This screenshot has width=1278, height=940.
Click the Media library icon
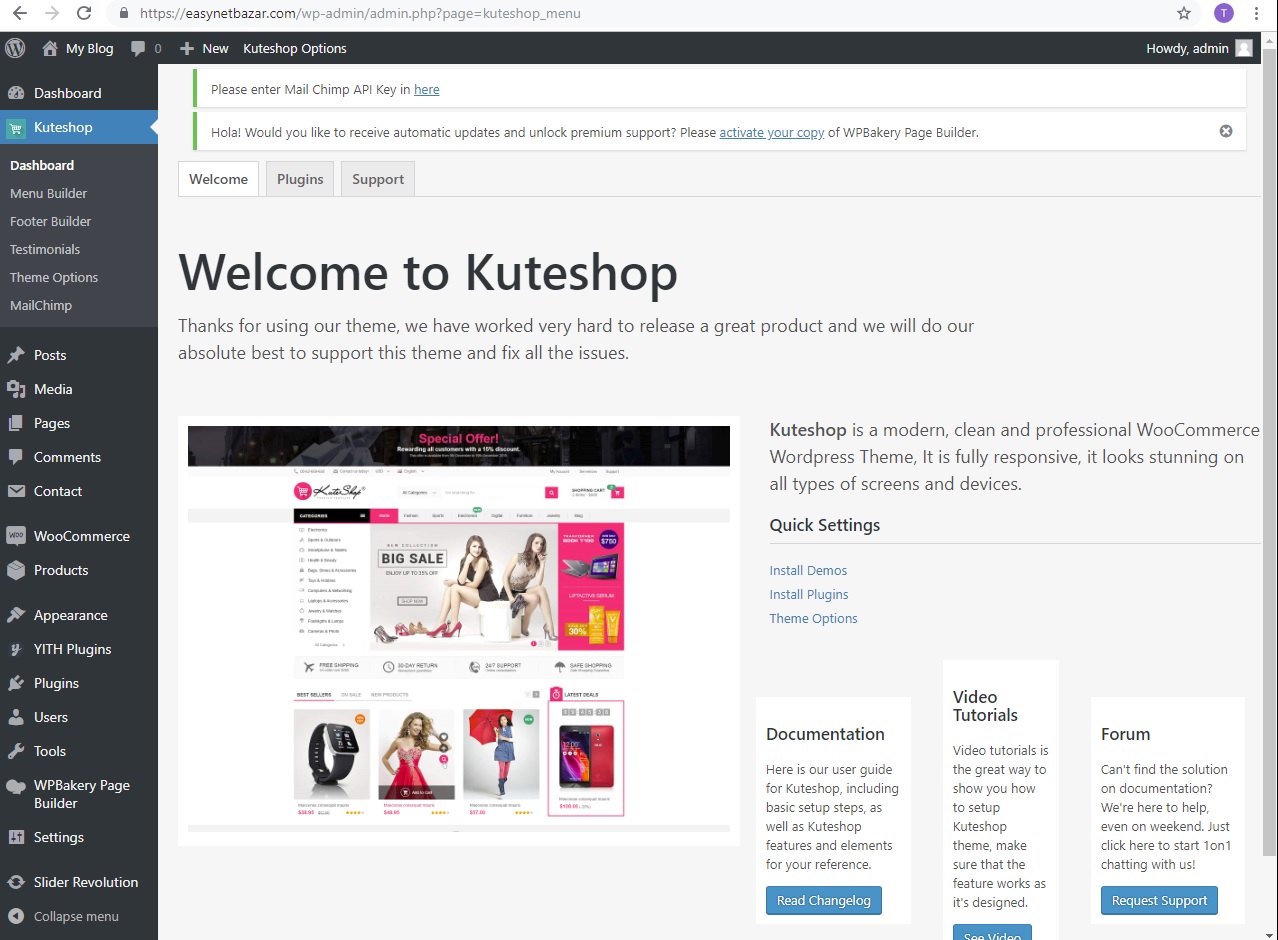(16, 389)
